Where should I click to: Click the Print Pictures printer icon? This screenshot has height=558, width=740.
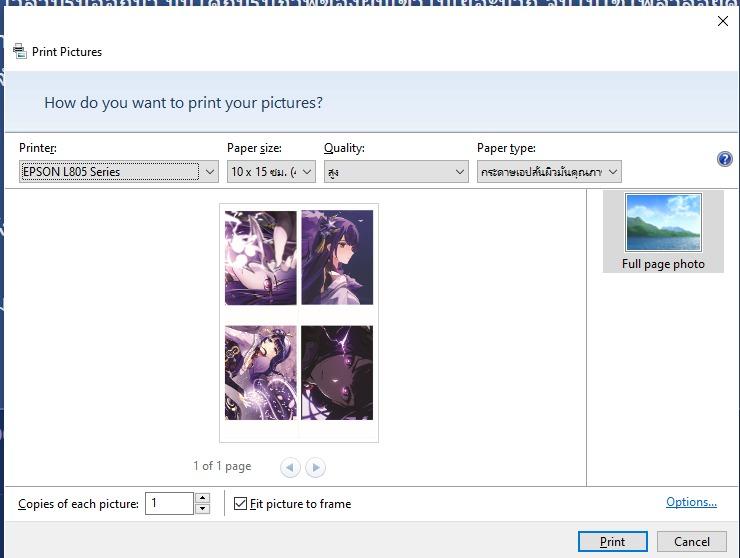tap(19, 51)
